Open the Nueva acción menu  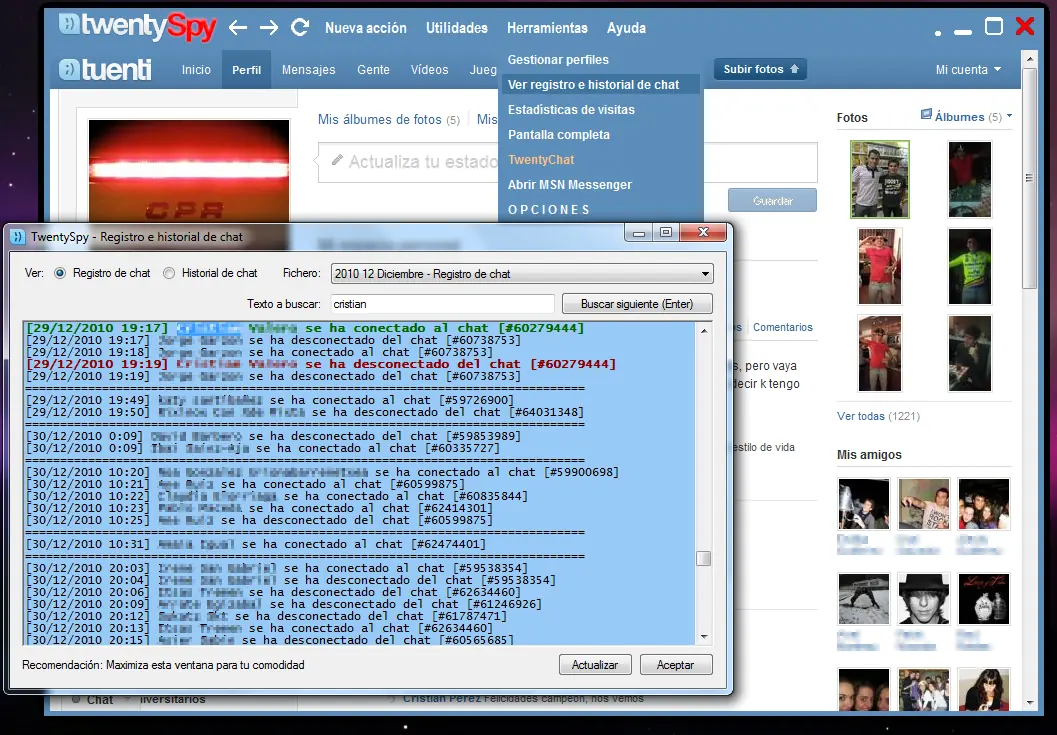(365, 28)
